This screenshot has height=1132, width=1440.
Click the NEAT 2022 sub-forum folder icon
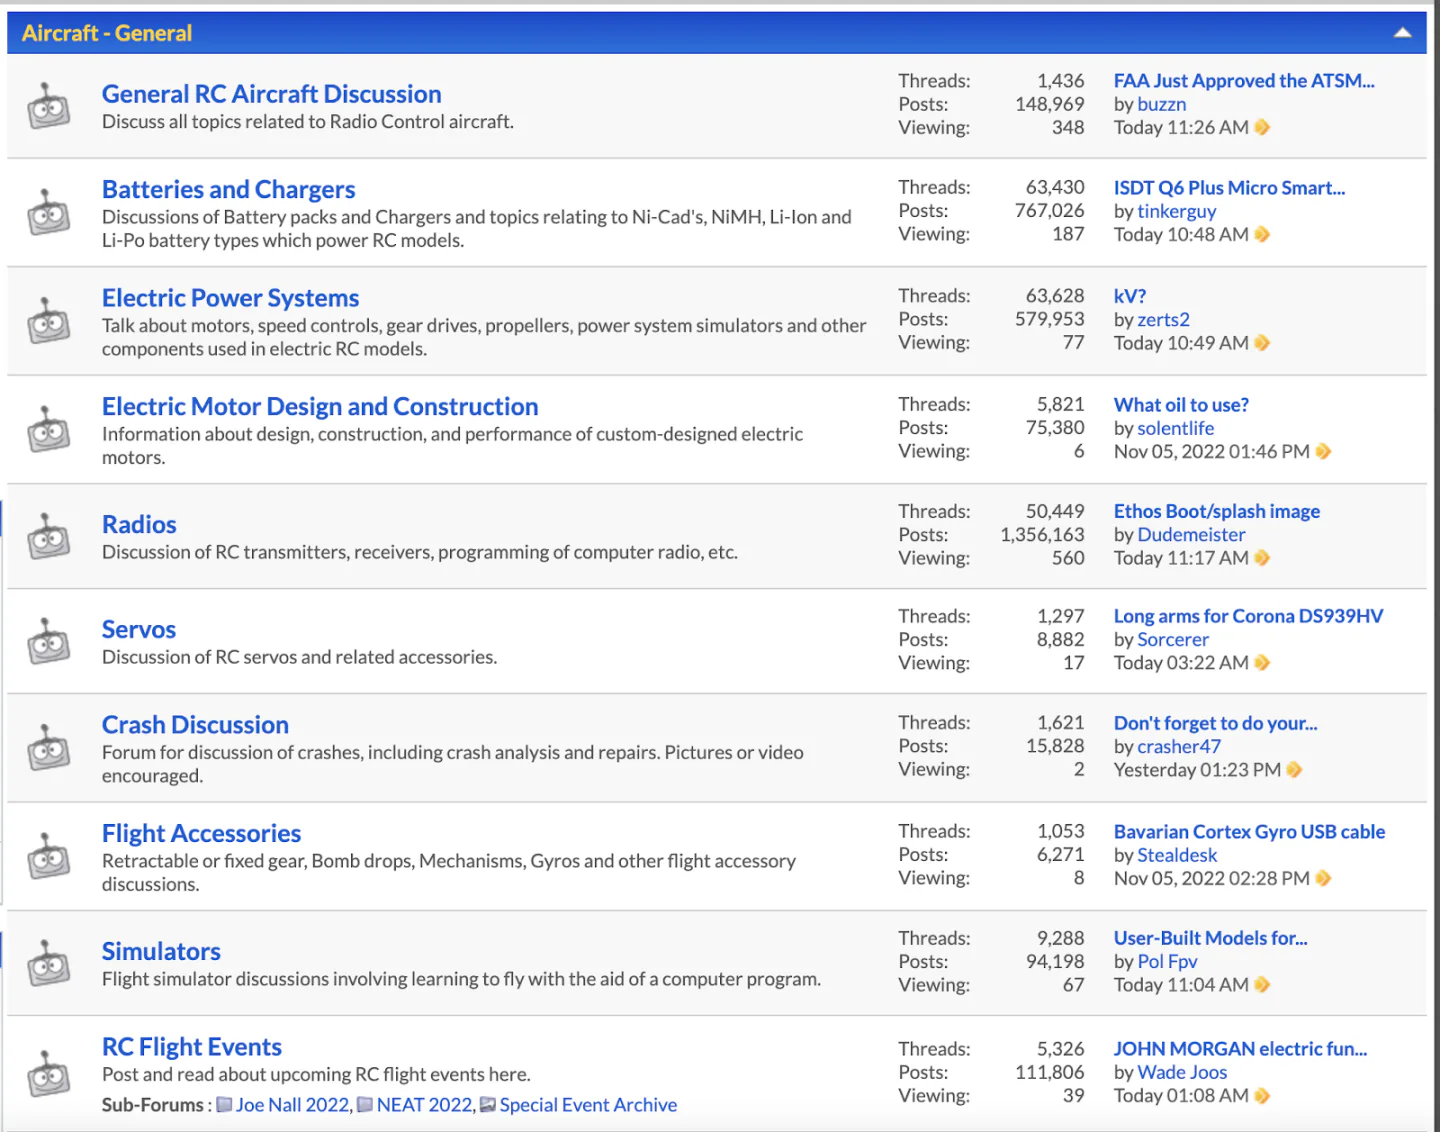(365, 1105)
